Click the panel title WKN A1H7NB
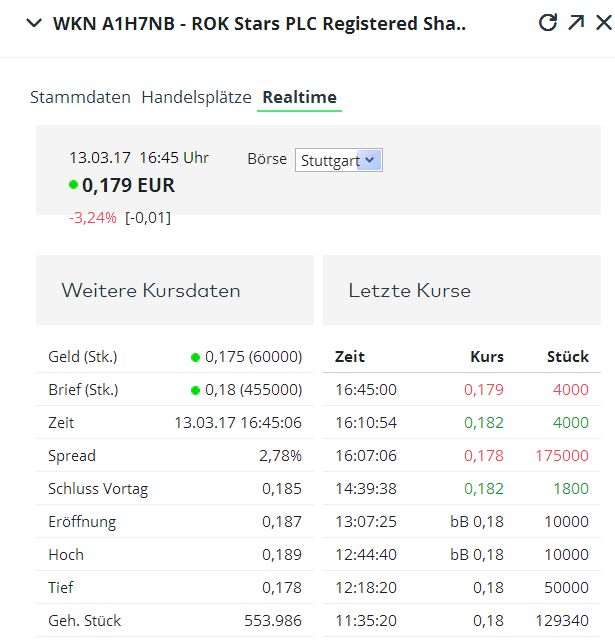 [260, 23]
